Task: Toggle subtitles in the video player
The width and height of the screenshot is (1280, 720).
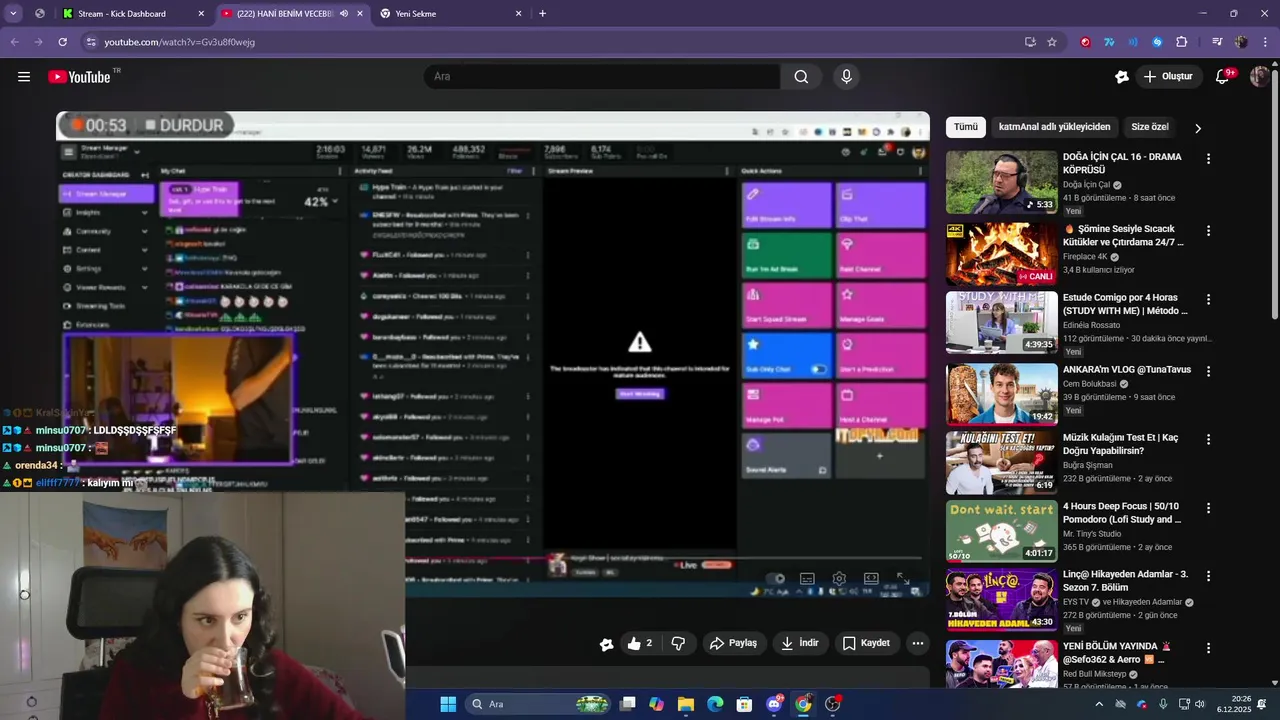Action: [x=807, y=579]
